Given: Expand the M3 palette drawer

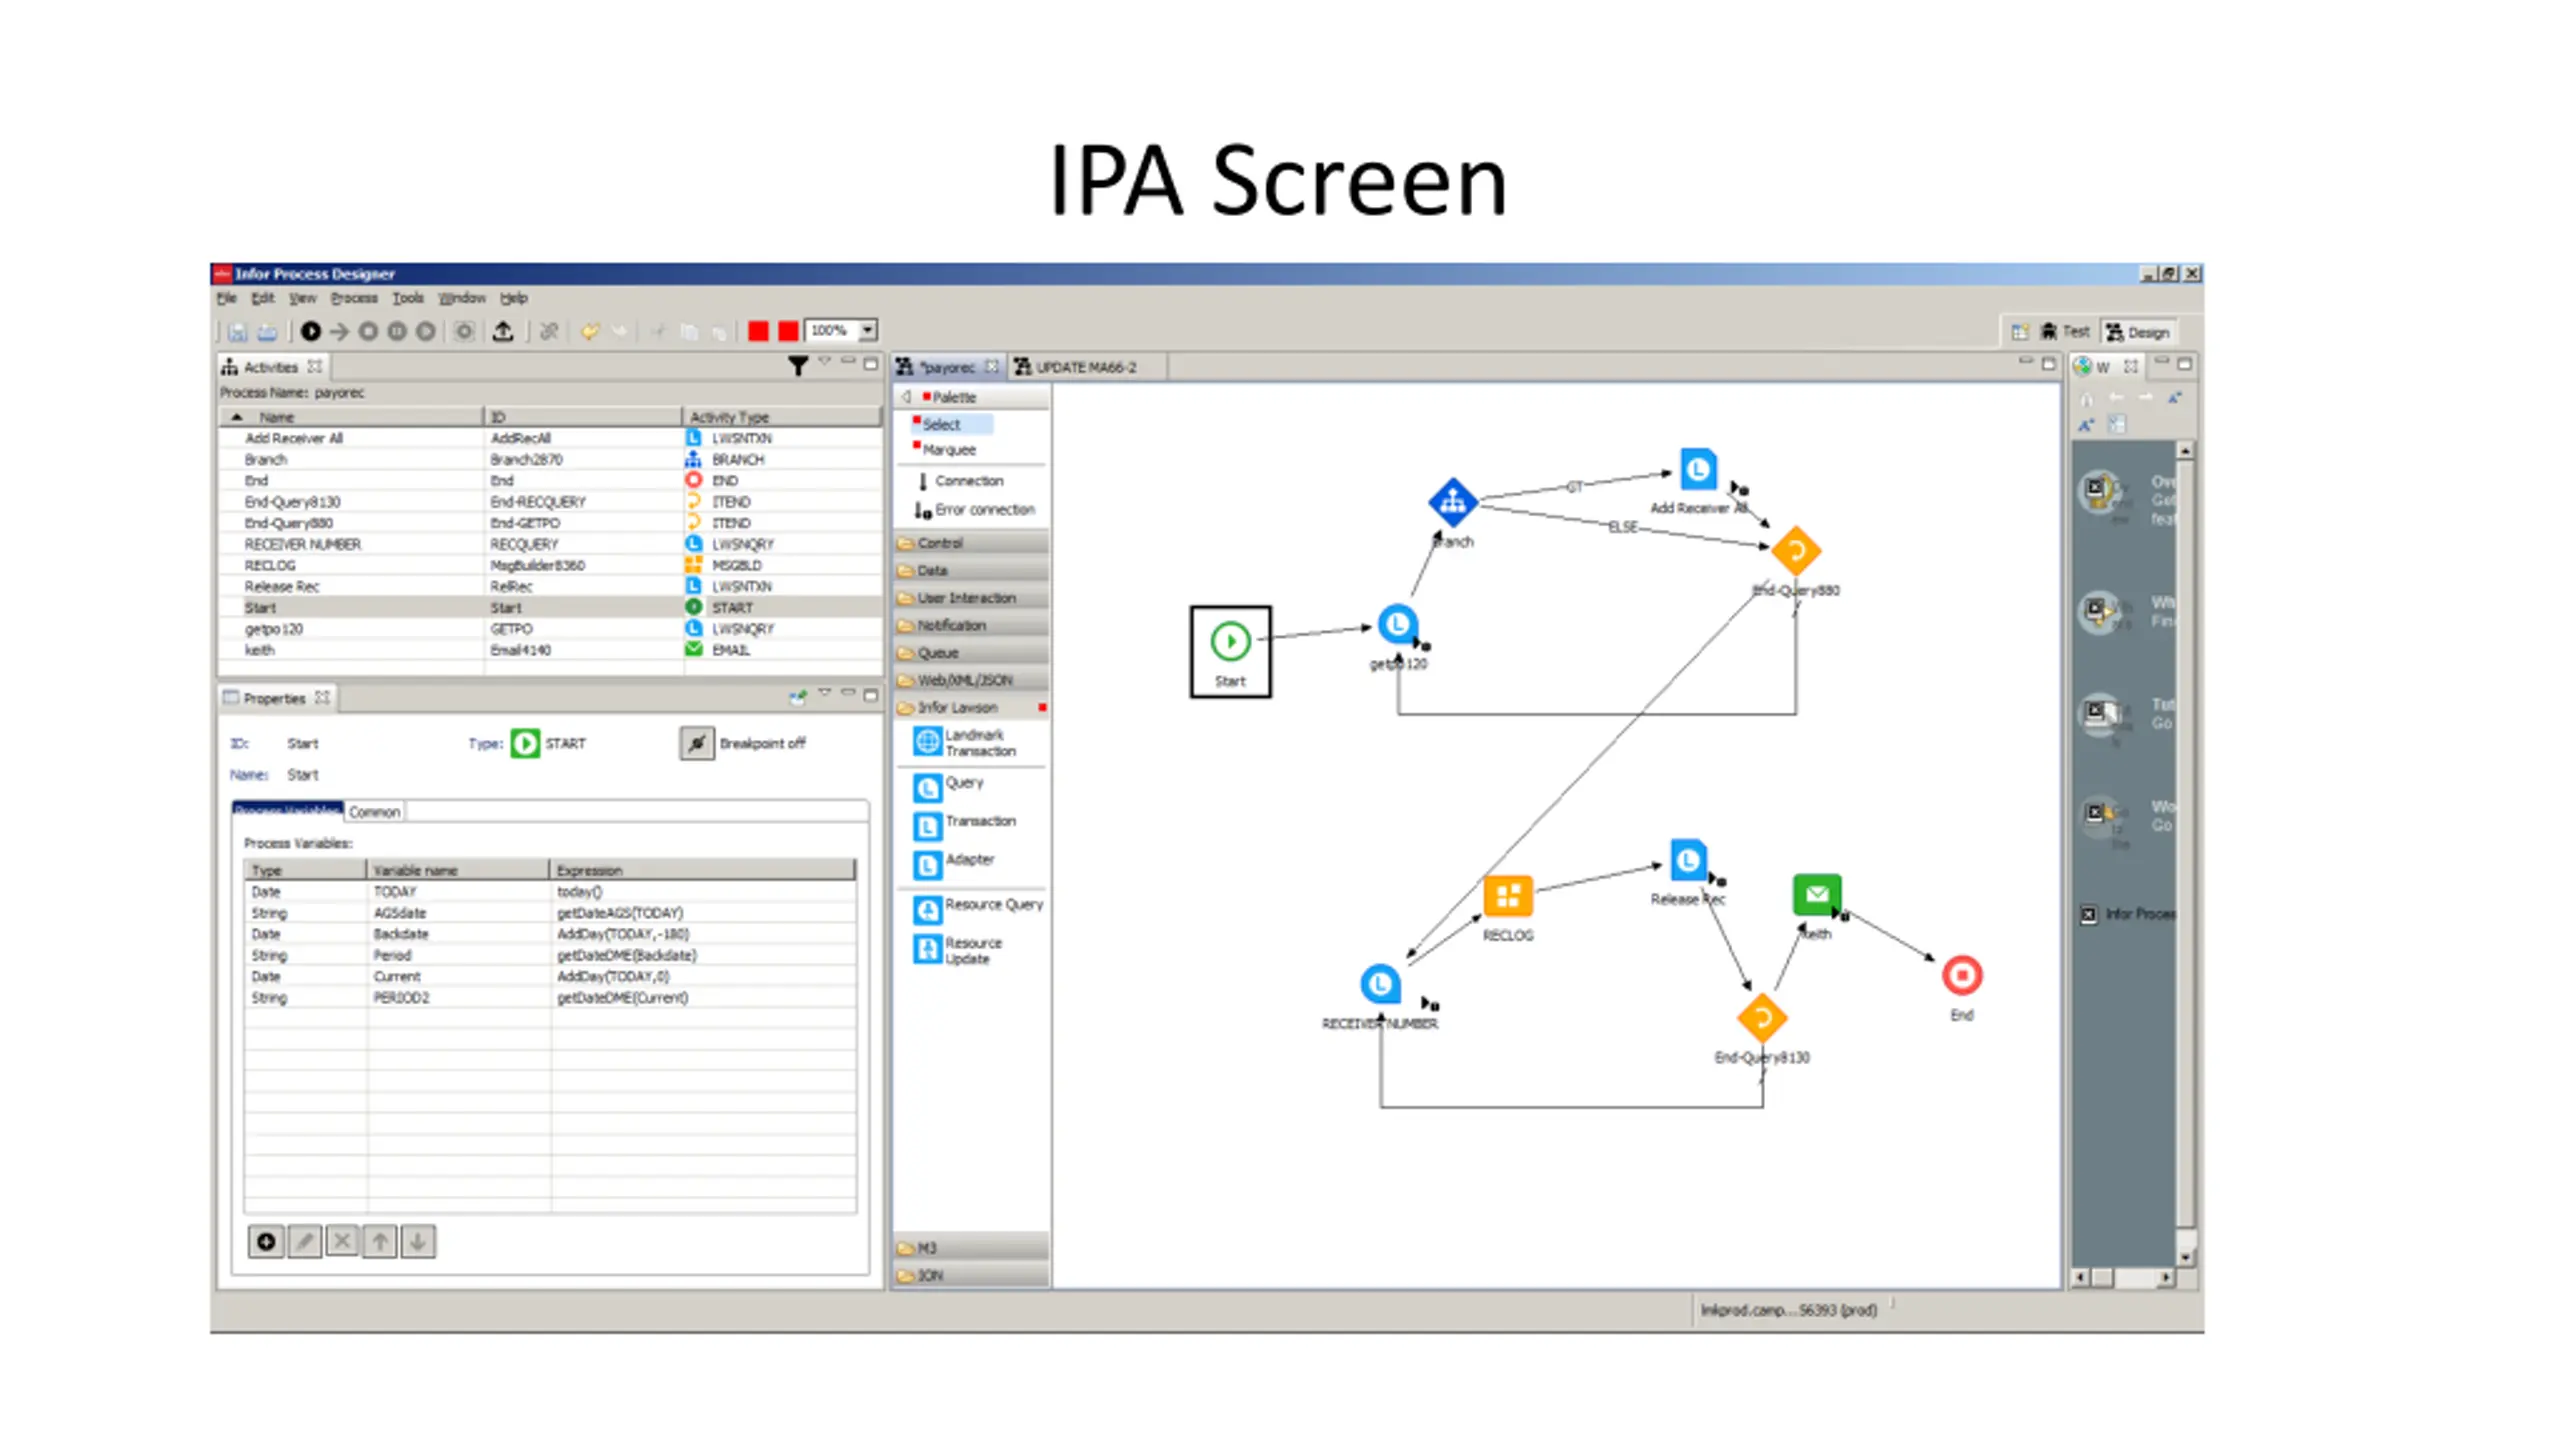Looking at the screenshot, I should [x=971, y=1248].
